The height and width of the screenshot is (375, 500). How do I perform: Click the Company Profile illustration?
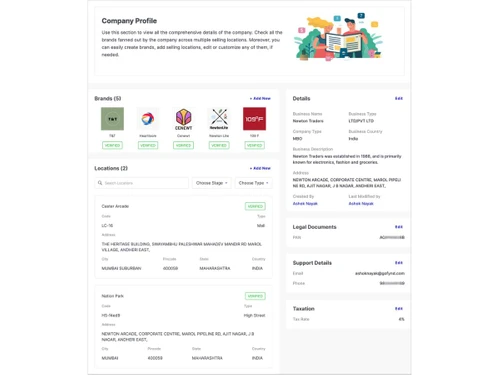(339, 37)
